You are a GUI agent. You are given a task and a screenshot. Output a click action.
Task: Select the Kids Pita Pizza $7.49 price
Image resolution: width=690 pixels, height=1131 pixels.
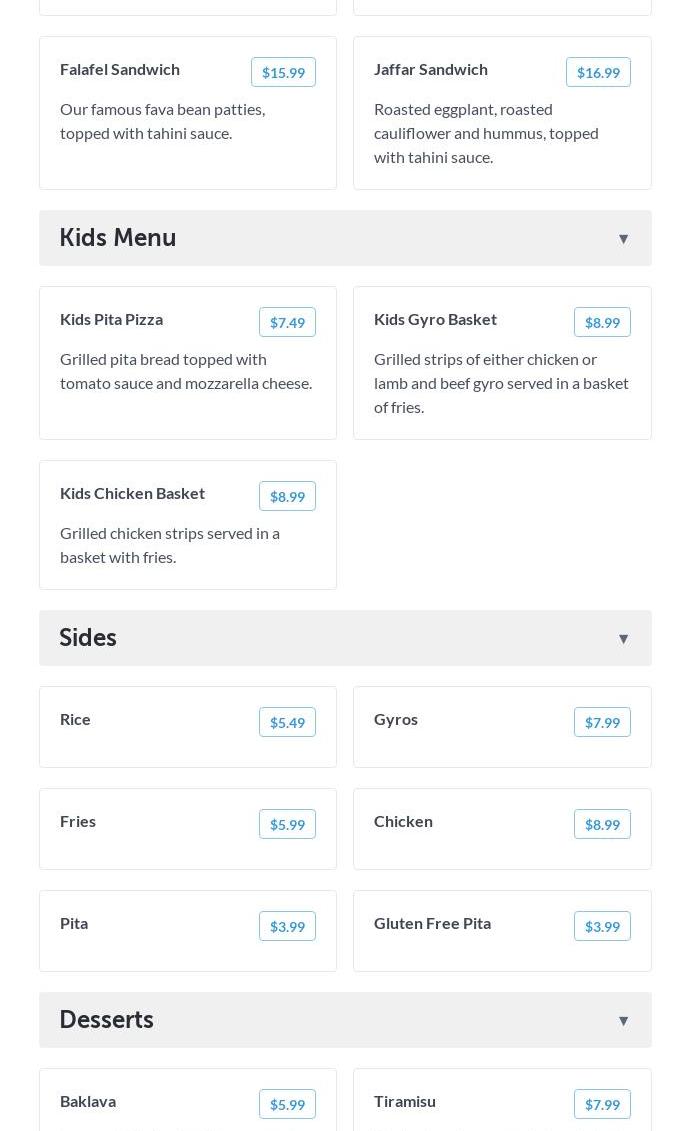287,322
